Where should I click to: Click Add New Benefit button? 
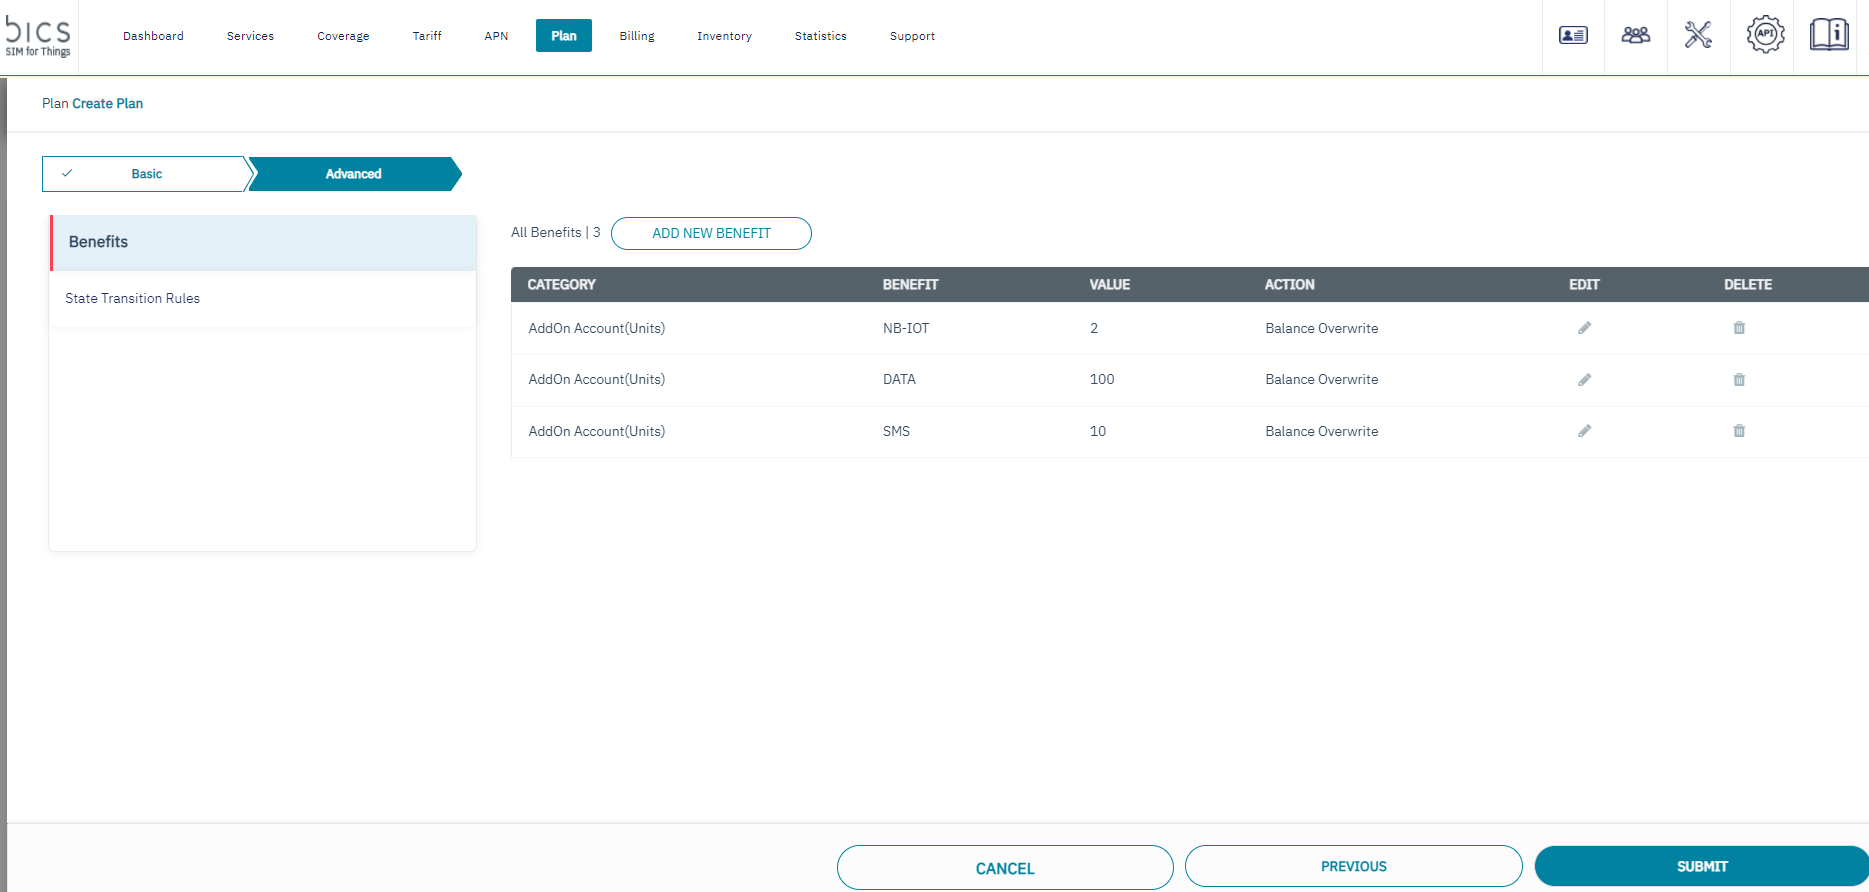(711, 233)
